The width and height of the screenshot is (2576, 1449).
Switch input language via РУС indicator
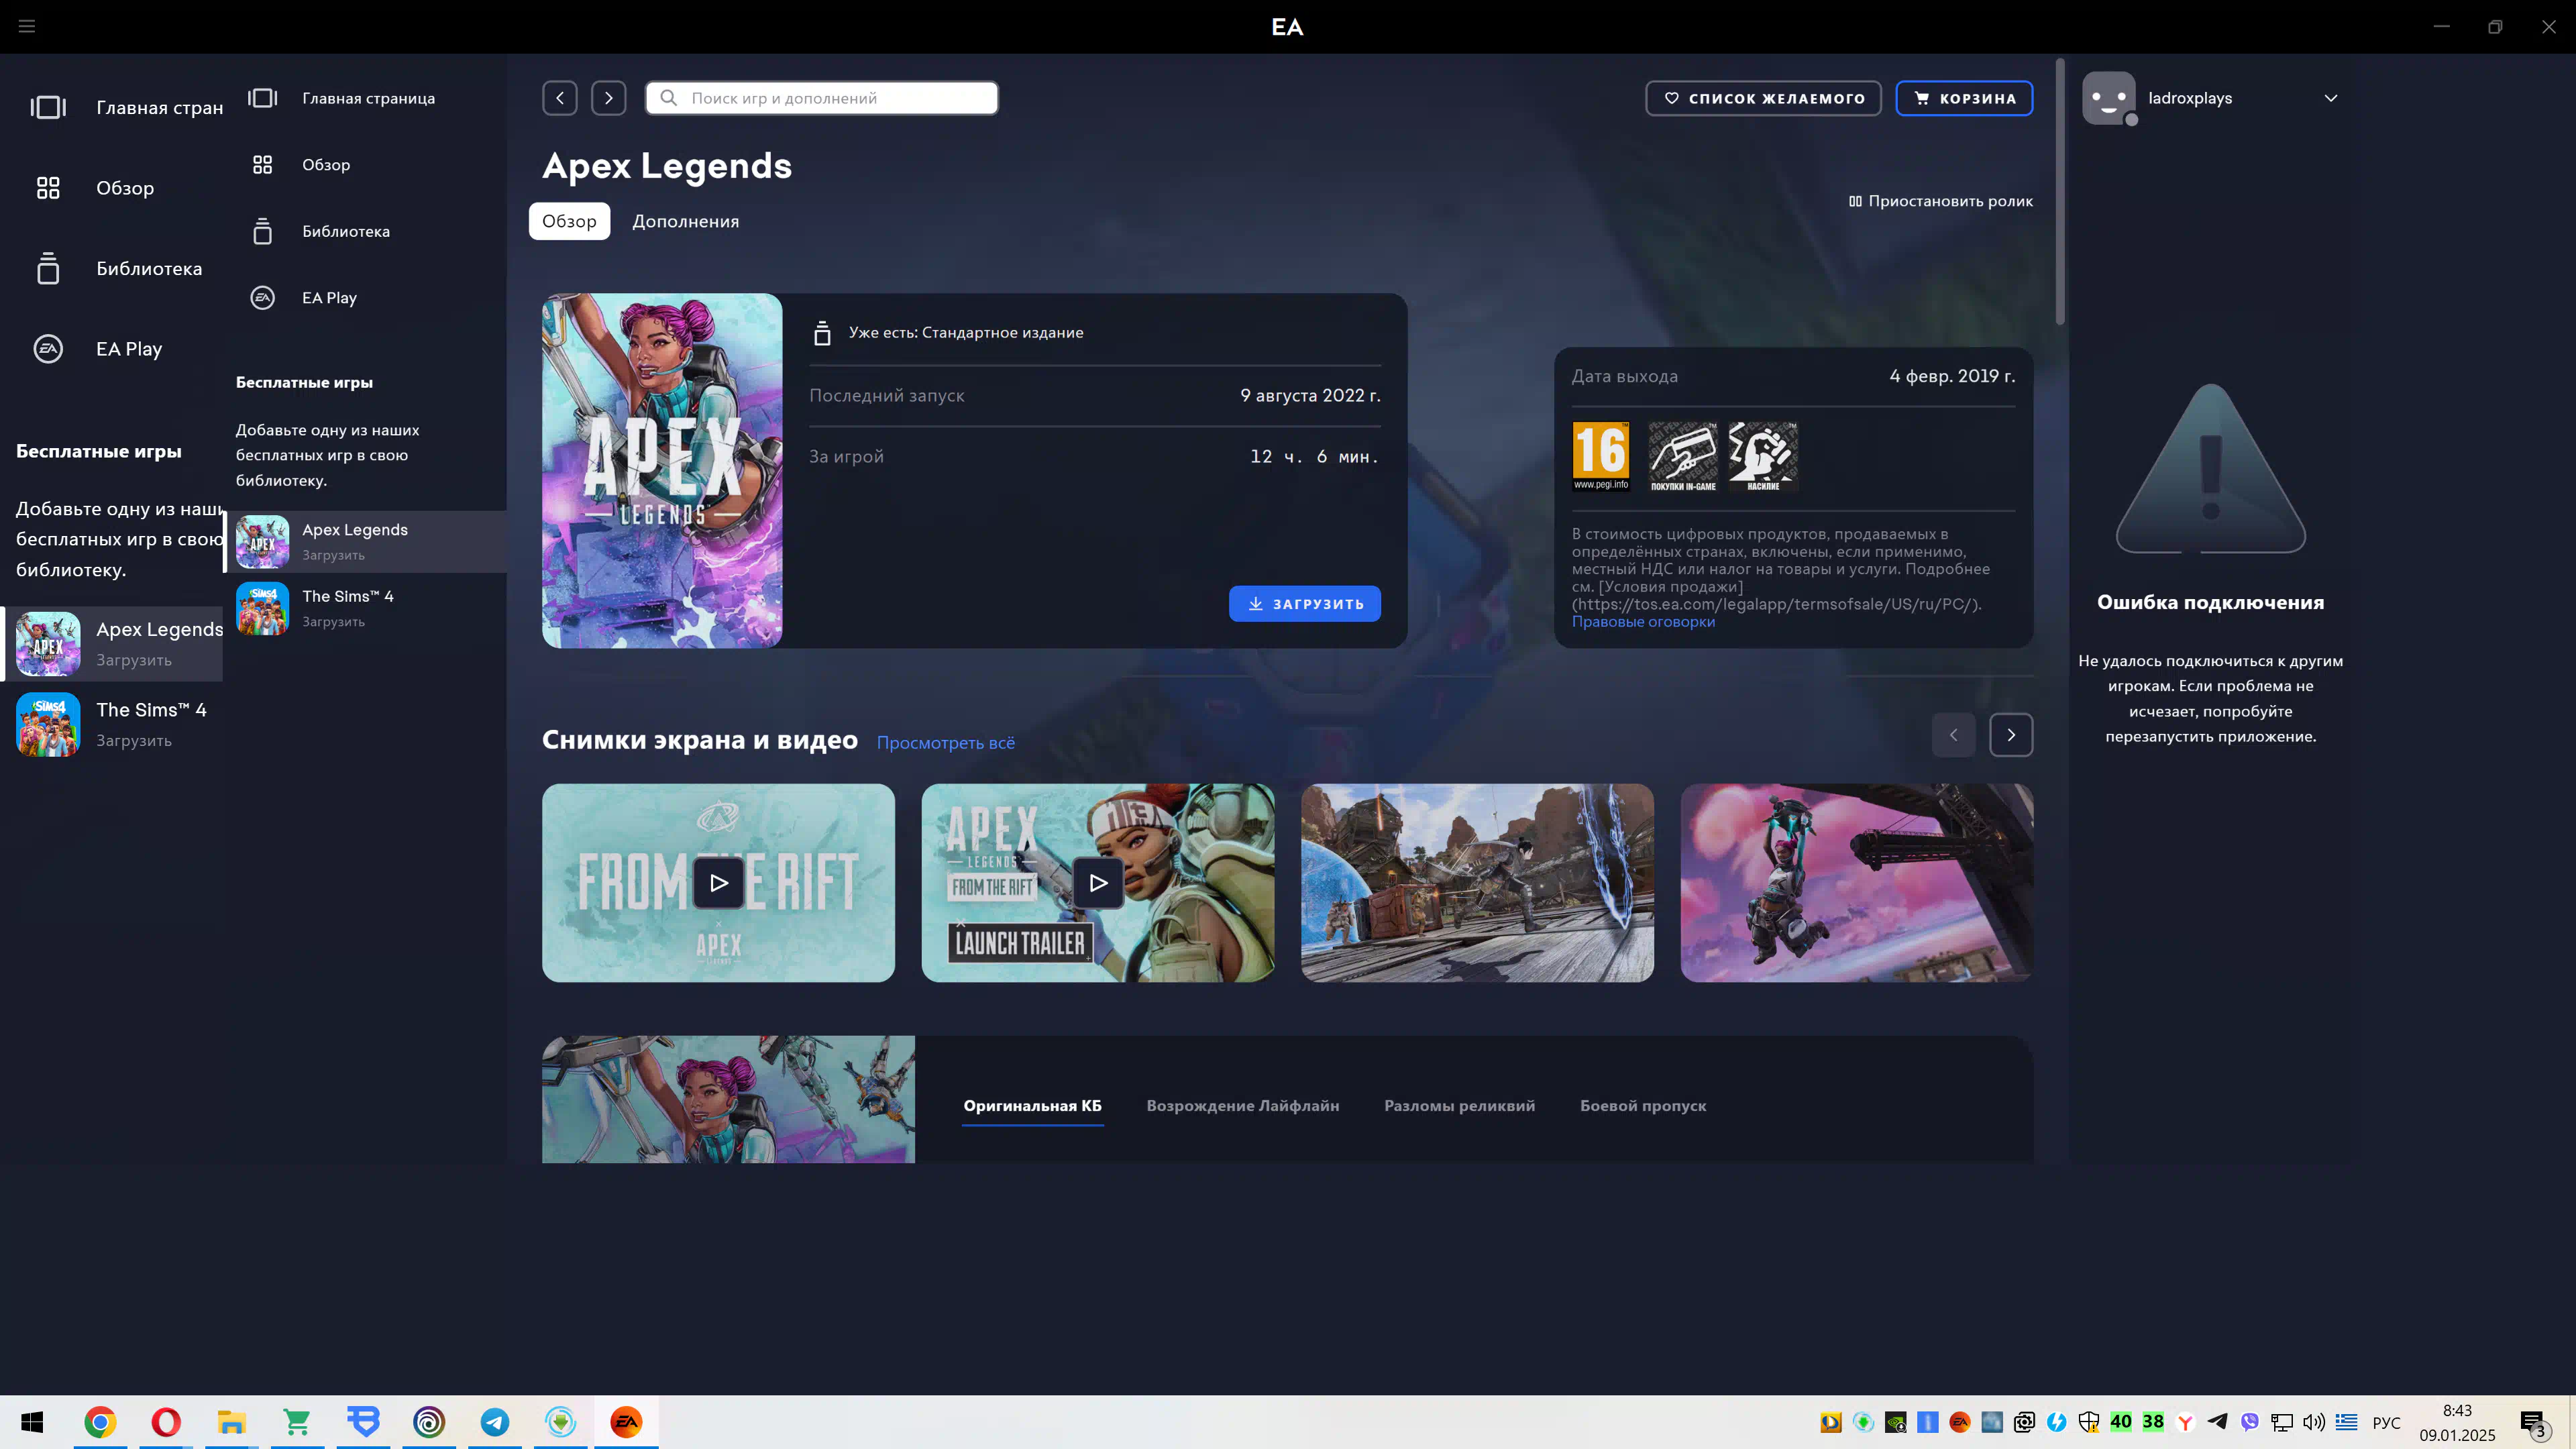[x=2386, y=1423]
